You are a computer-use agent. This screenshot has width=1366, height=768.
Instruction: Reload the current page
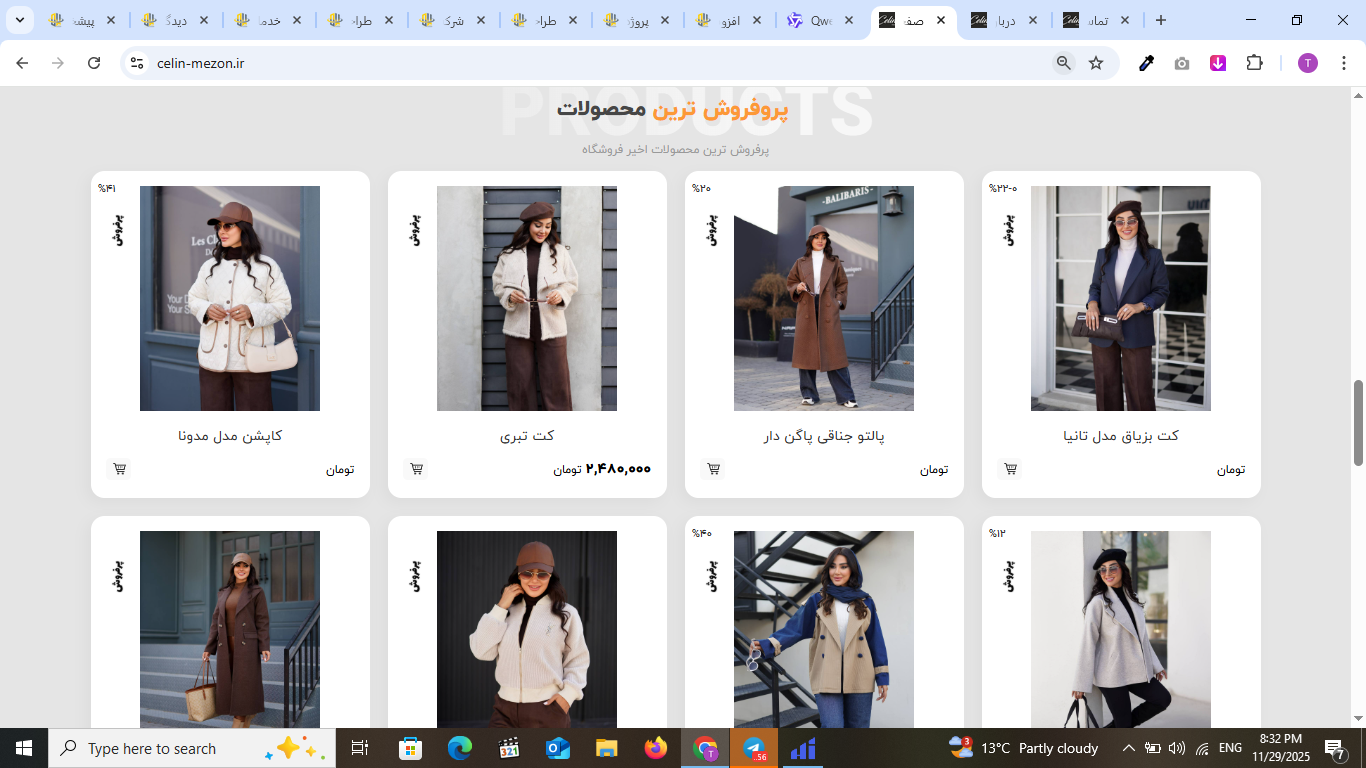[94, 63]
